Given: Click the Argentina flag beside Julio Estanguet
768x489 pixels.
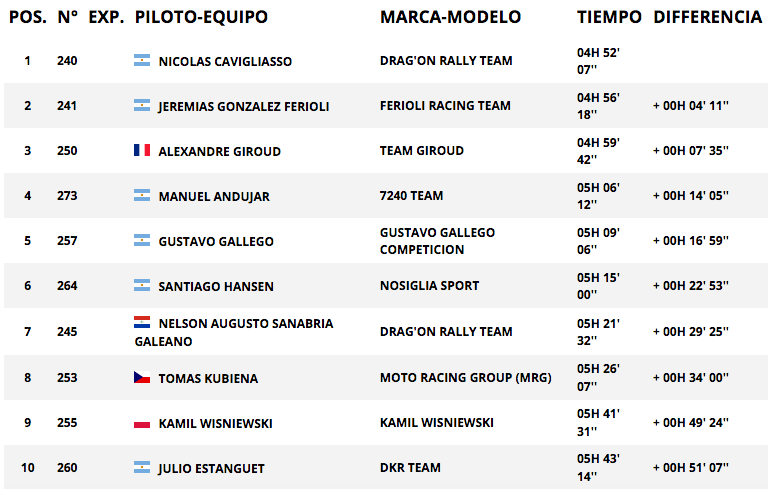Looking at the screenshot, I should [x=142, y=467].
